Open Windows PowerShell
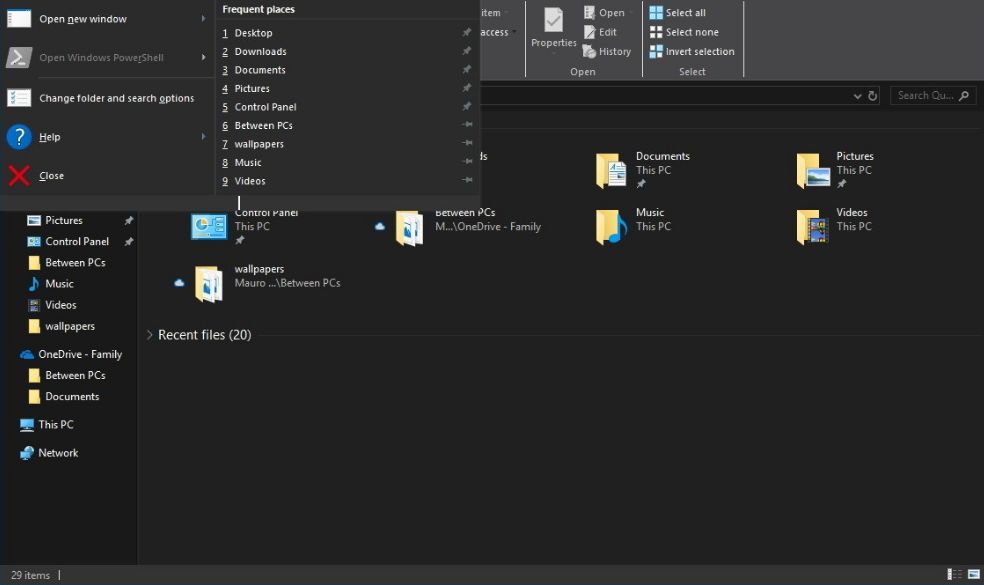The height and width of the screenshot is (585, 984). click(100, 58)
